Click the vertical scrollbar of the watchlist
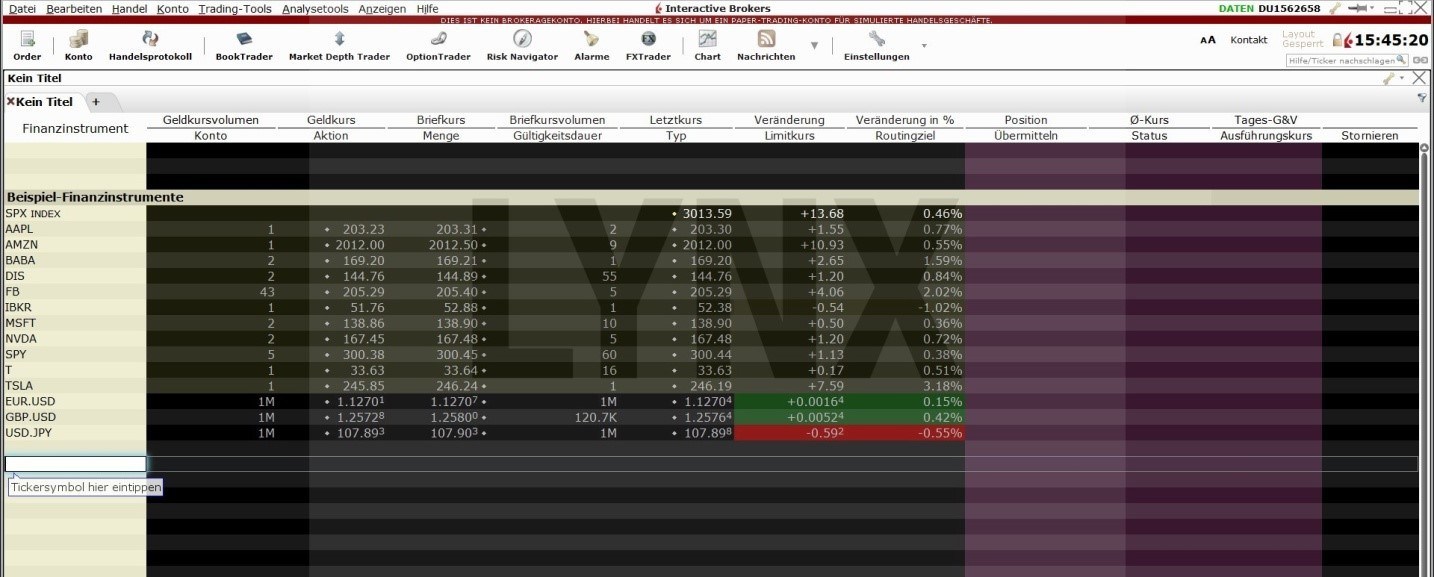The width and height of the screenshot is (1434, 577). (1425, 360)
